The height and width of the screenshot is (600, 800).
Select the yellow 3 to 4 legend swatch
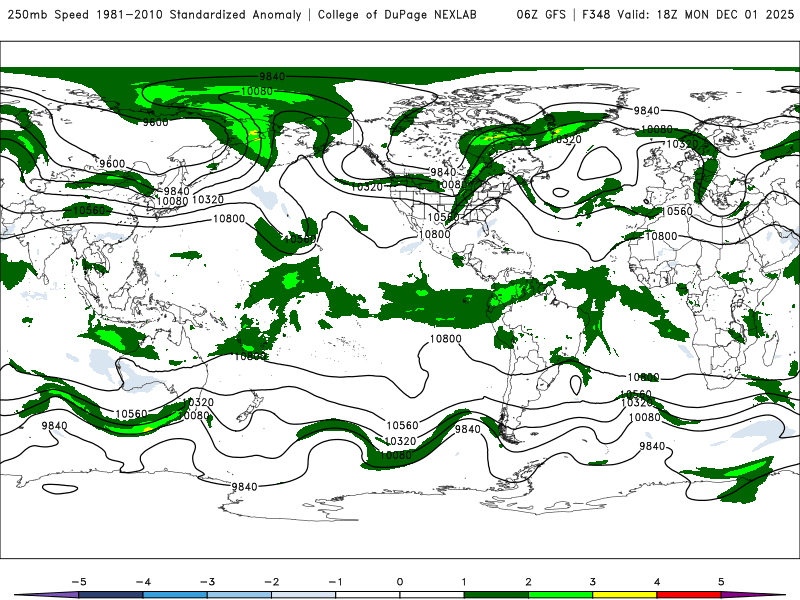point(624,595)
